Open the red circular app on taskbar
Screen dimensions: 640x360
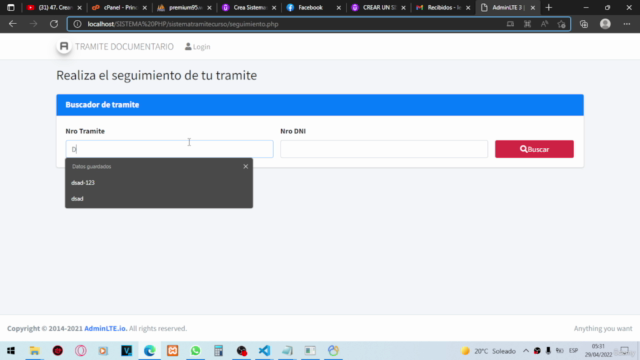click(58, 351)
